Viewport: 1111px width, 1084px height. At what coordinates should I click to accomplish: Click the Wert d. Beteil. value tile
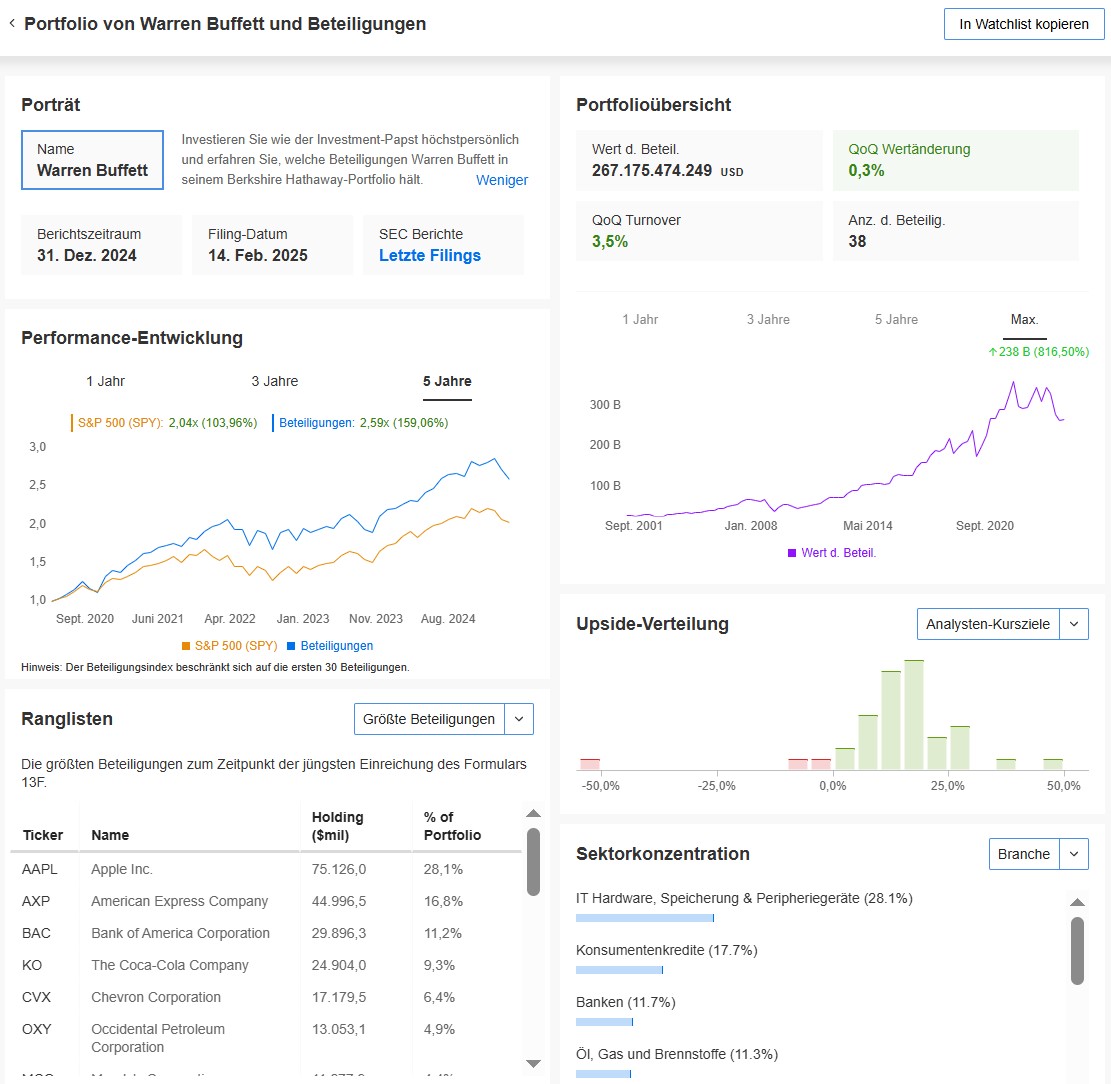pos(699,160)
